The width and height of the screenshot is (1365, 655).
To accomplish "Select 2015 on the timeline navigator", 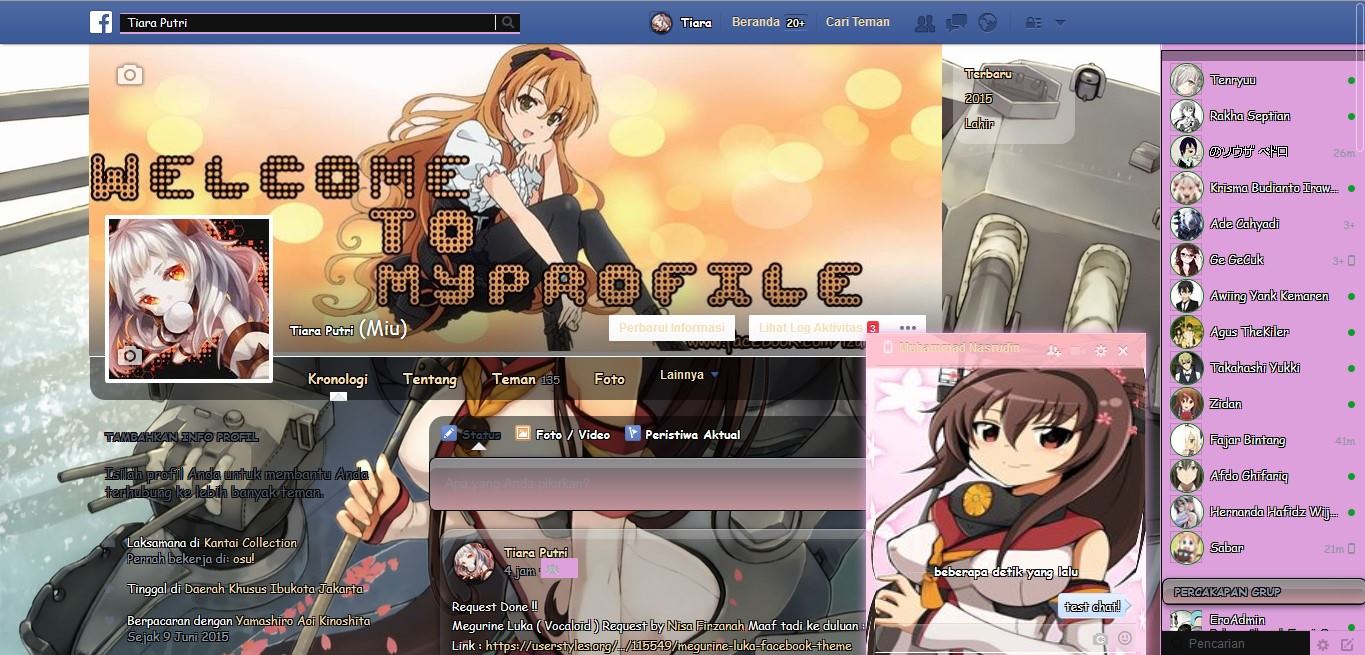I will [x=978, y=99].
